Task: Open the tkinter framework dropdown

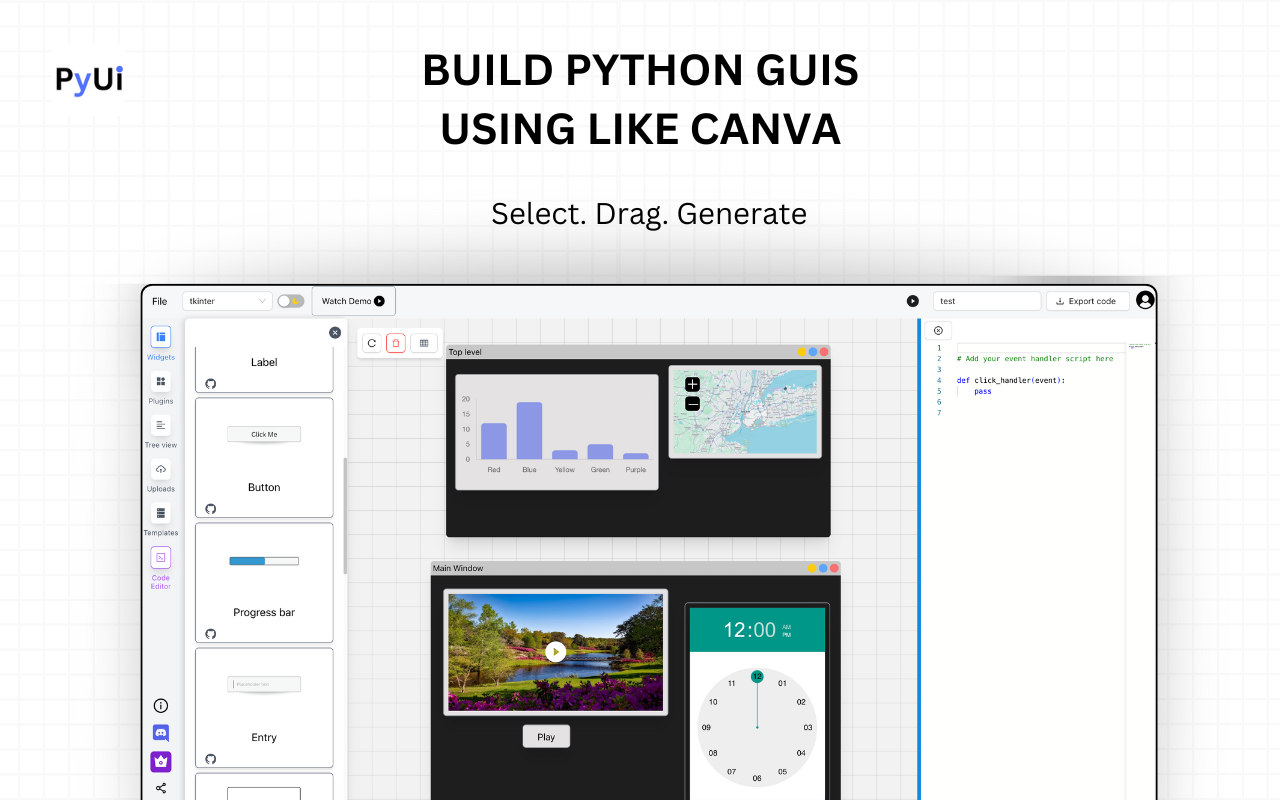Action: [227, 301]
